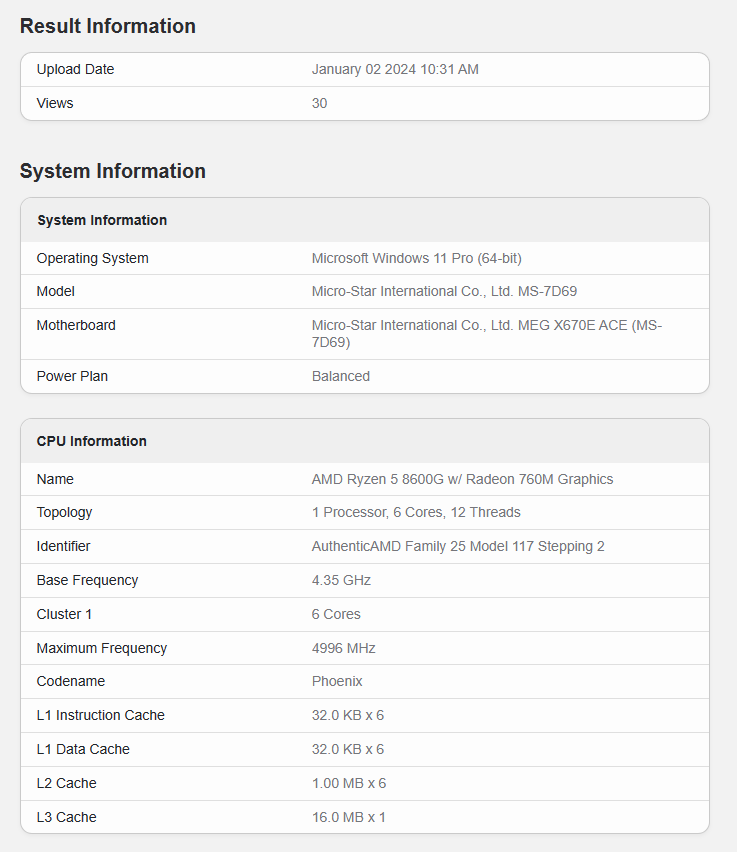Viewport: 737px width, 852px height.
Task: Click the Result Information heading
Action: (108, 27)
